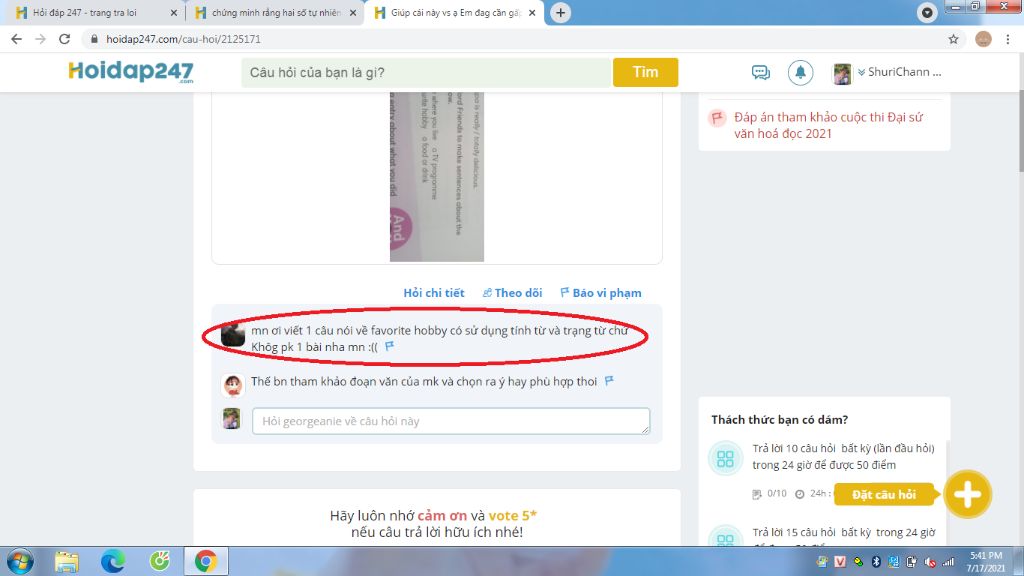This screenshot has width=1024, height=576.
Task: Reload the page with refresh icon
Action: point(64,39)
